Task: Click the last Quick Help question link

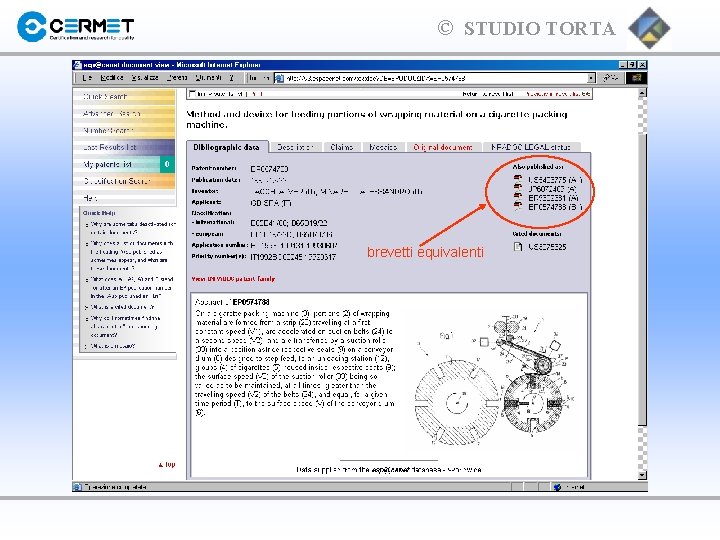Action: point(112,346)
